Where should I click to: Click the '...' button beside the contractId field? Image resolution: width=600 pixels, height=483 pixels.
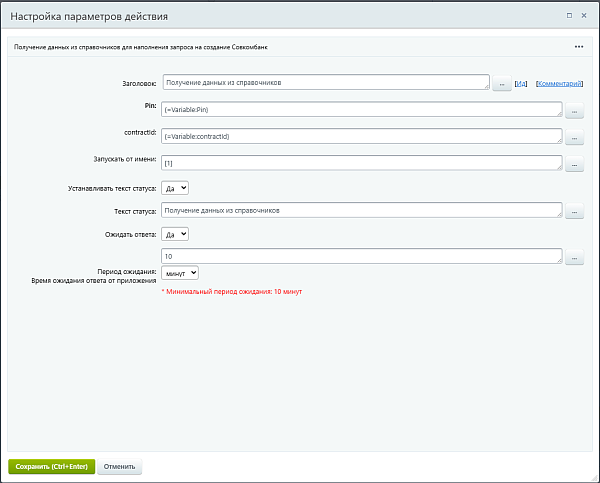click(x=574, y=137)
